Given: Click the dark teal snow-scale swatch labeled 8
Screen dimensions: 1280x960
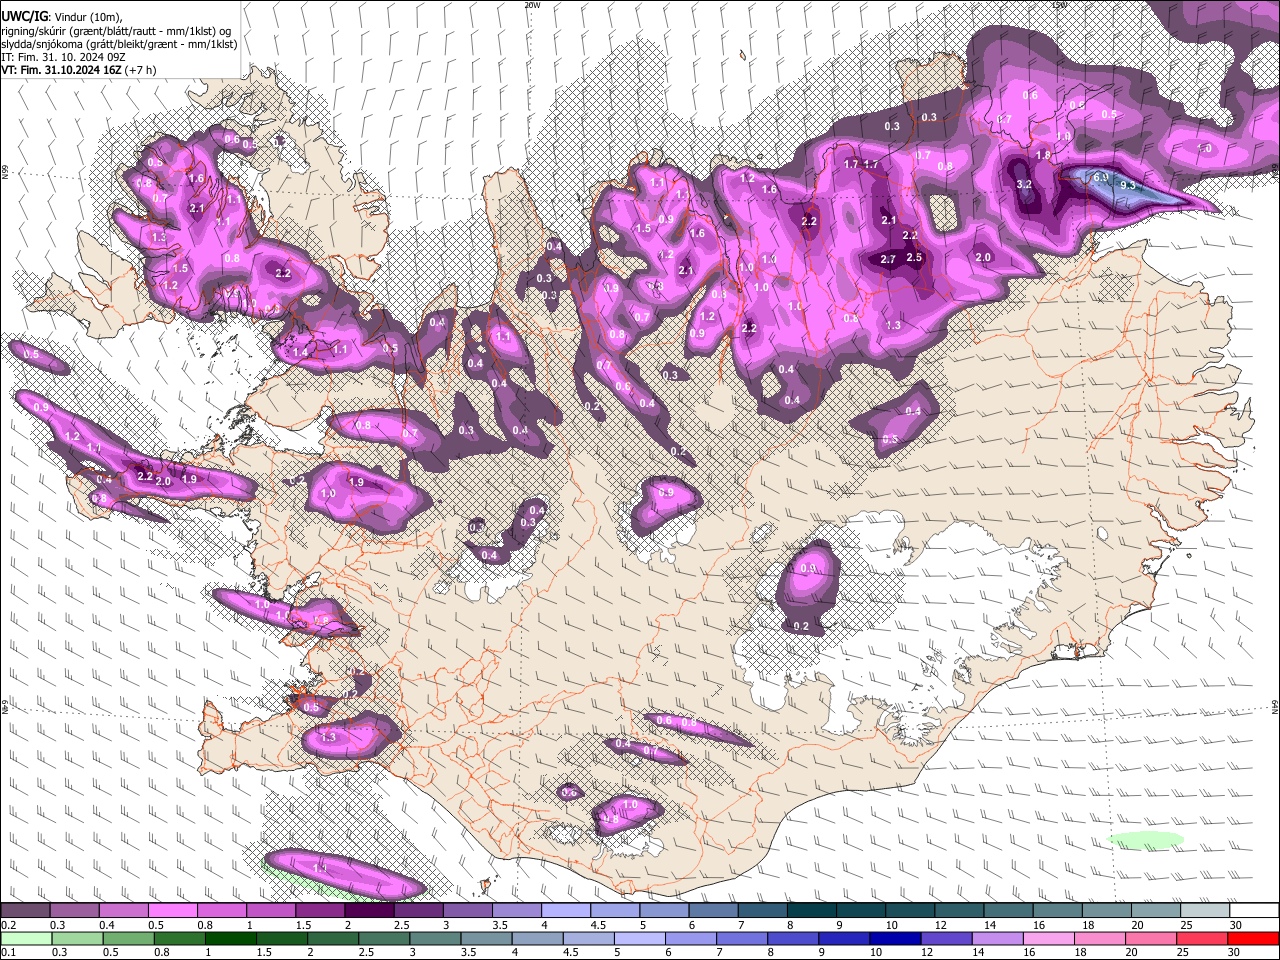Looking at the screenshot, I should click(812, 911).
